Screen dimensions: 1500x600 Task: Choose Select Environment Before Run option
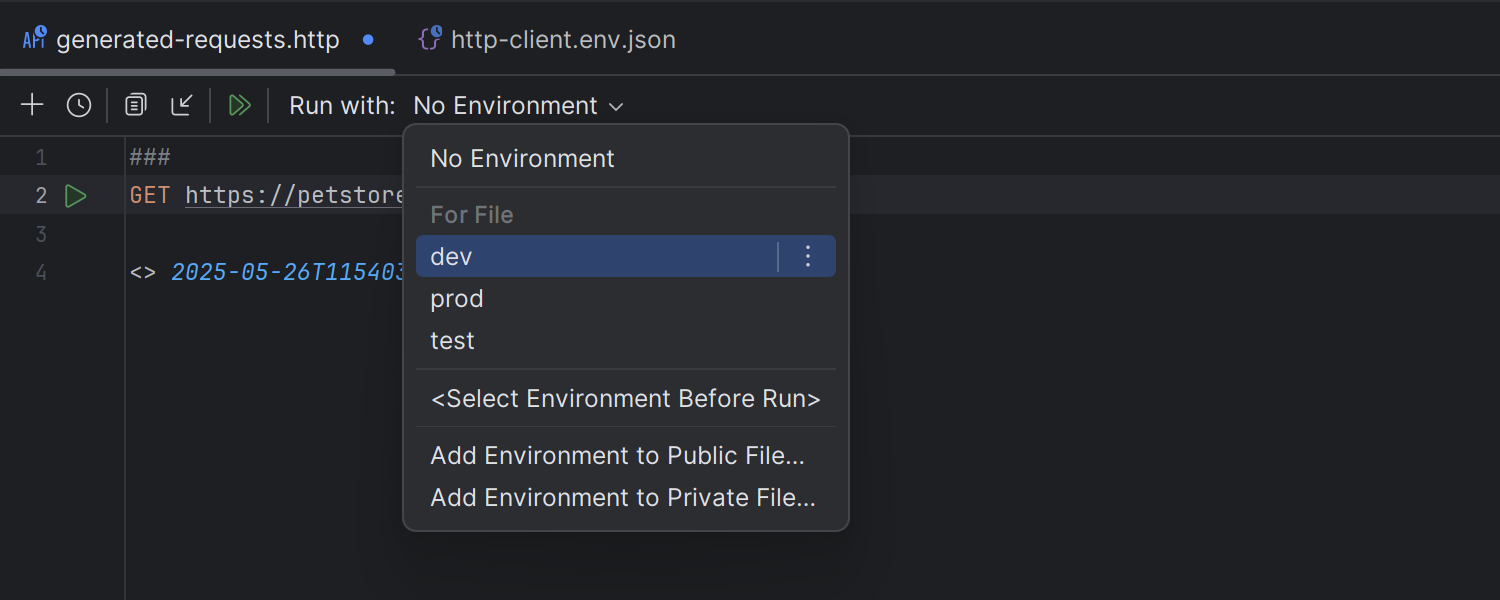coord(625,399)
